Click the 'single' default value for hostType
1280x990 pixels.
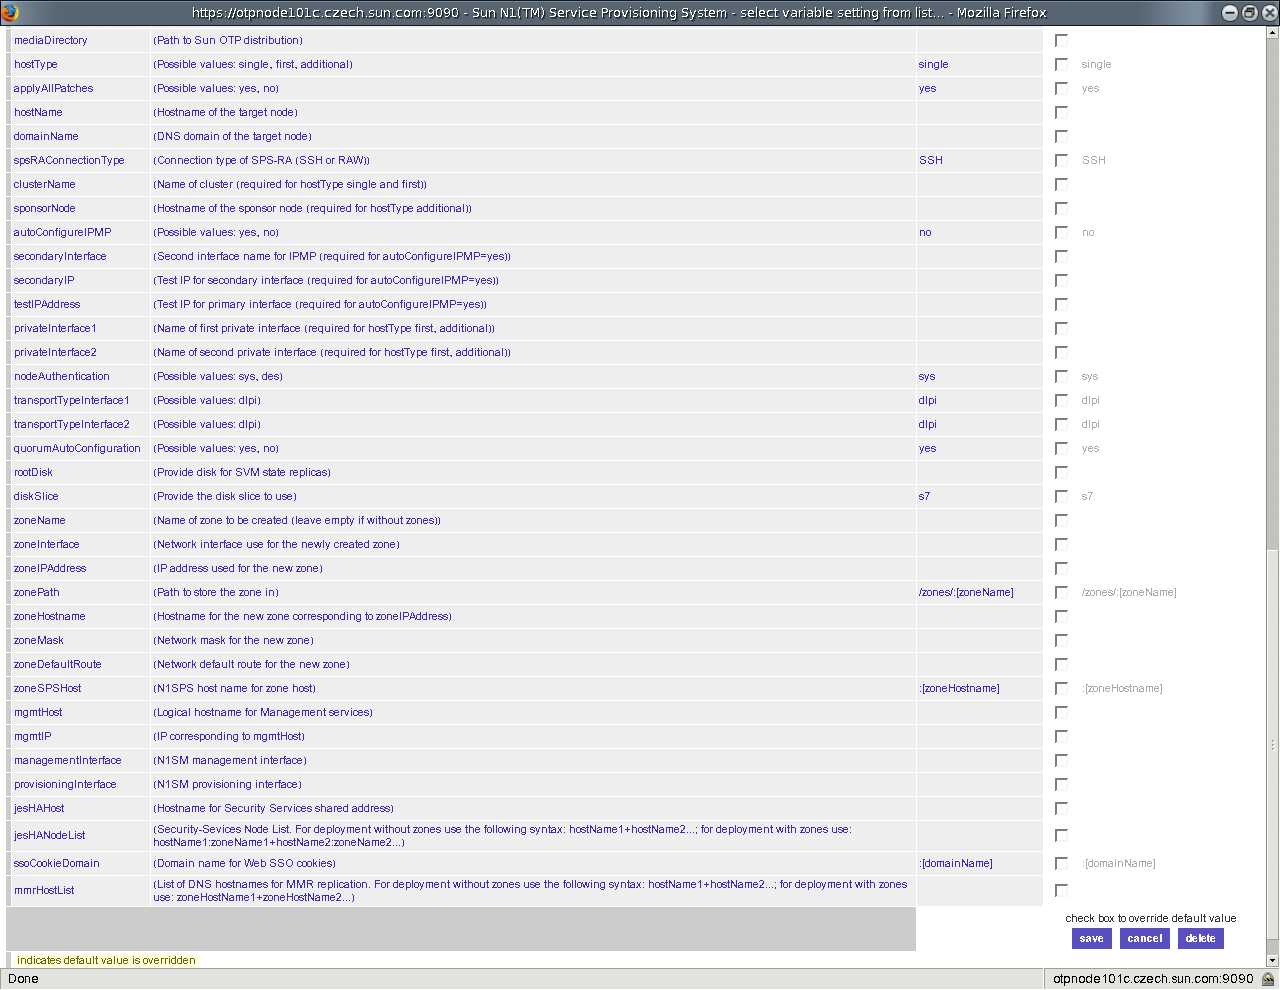point(933,64)
